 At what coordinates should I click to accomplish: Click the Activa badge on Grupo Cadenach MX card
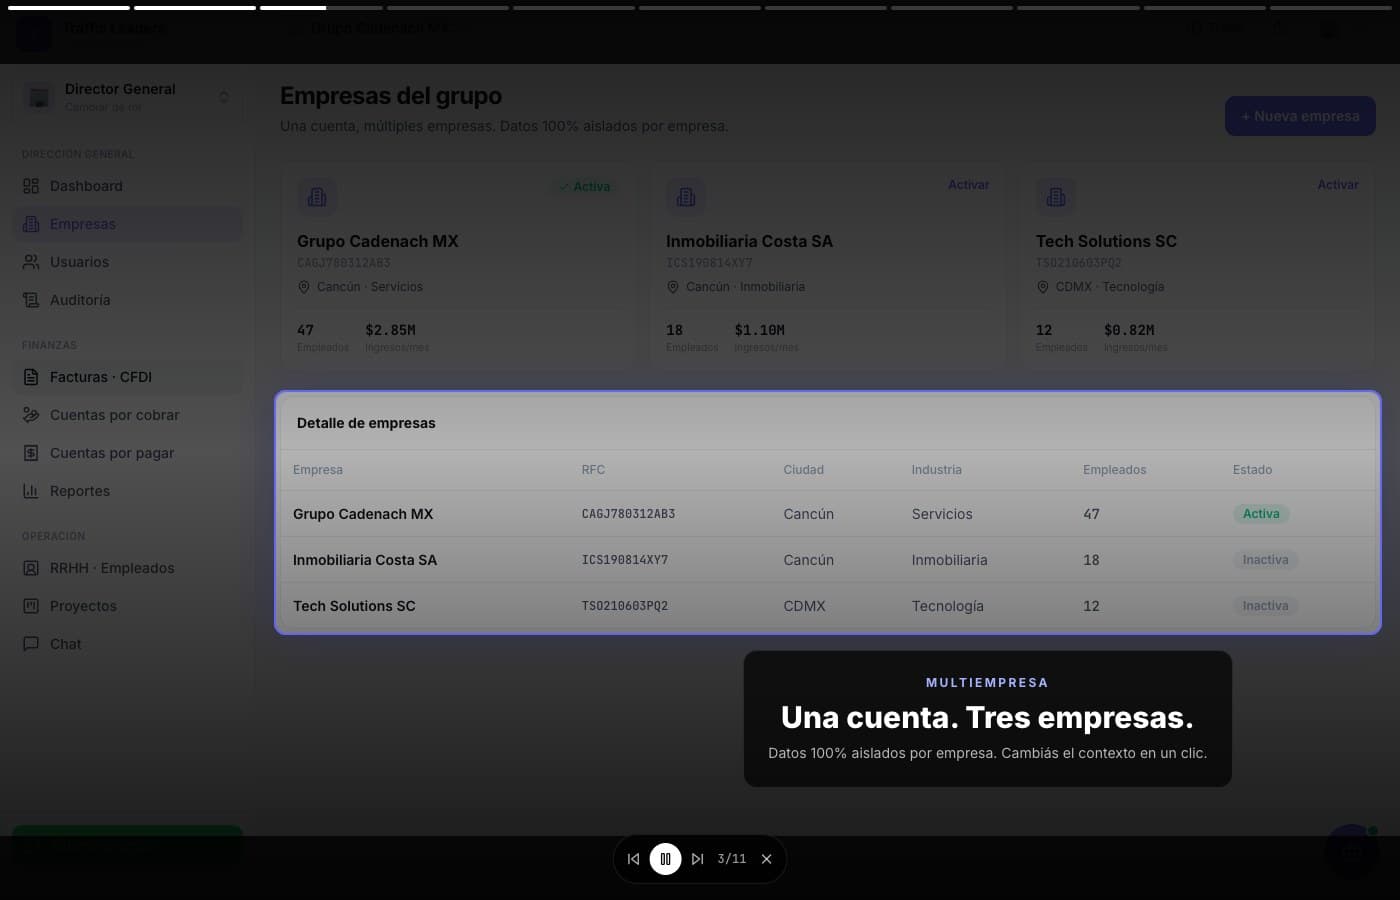[x=585, y=187]
